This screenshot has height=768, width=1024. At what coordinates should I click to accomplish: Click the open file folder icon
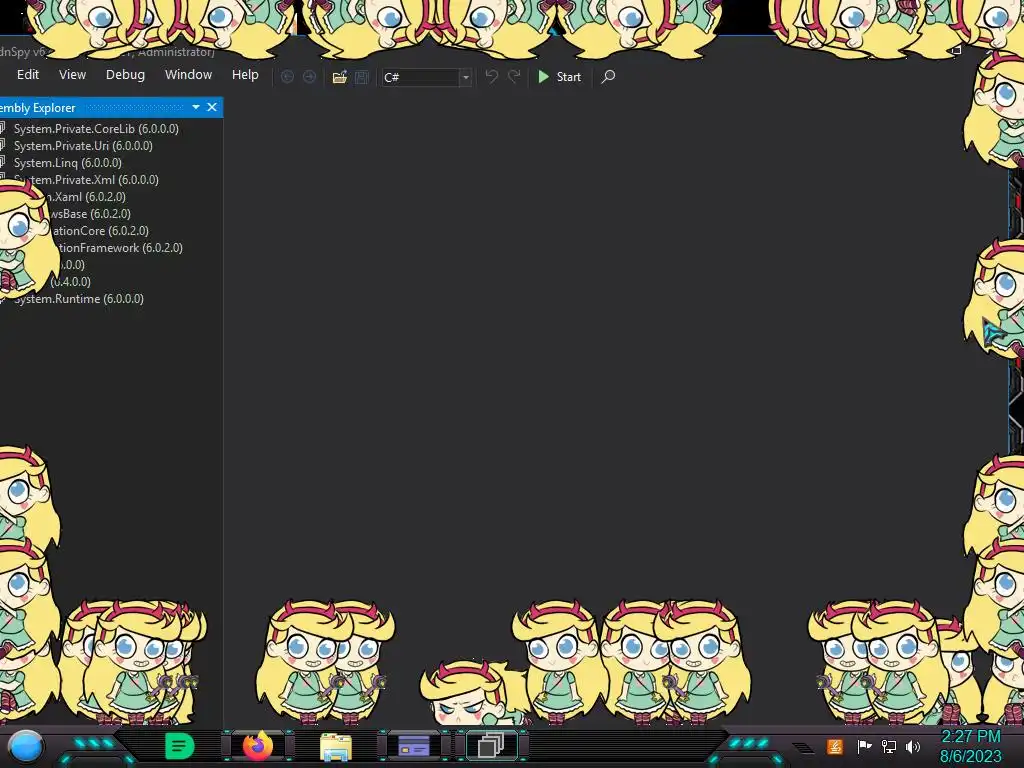coord(340,77)
